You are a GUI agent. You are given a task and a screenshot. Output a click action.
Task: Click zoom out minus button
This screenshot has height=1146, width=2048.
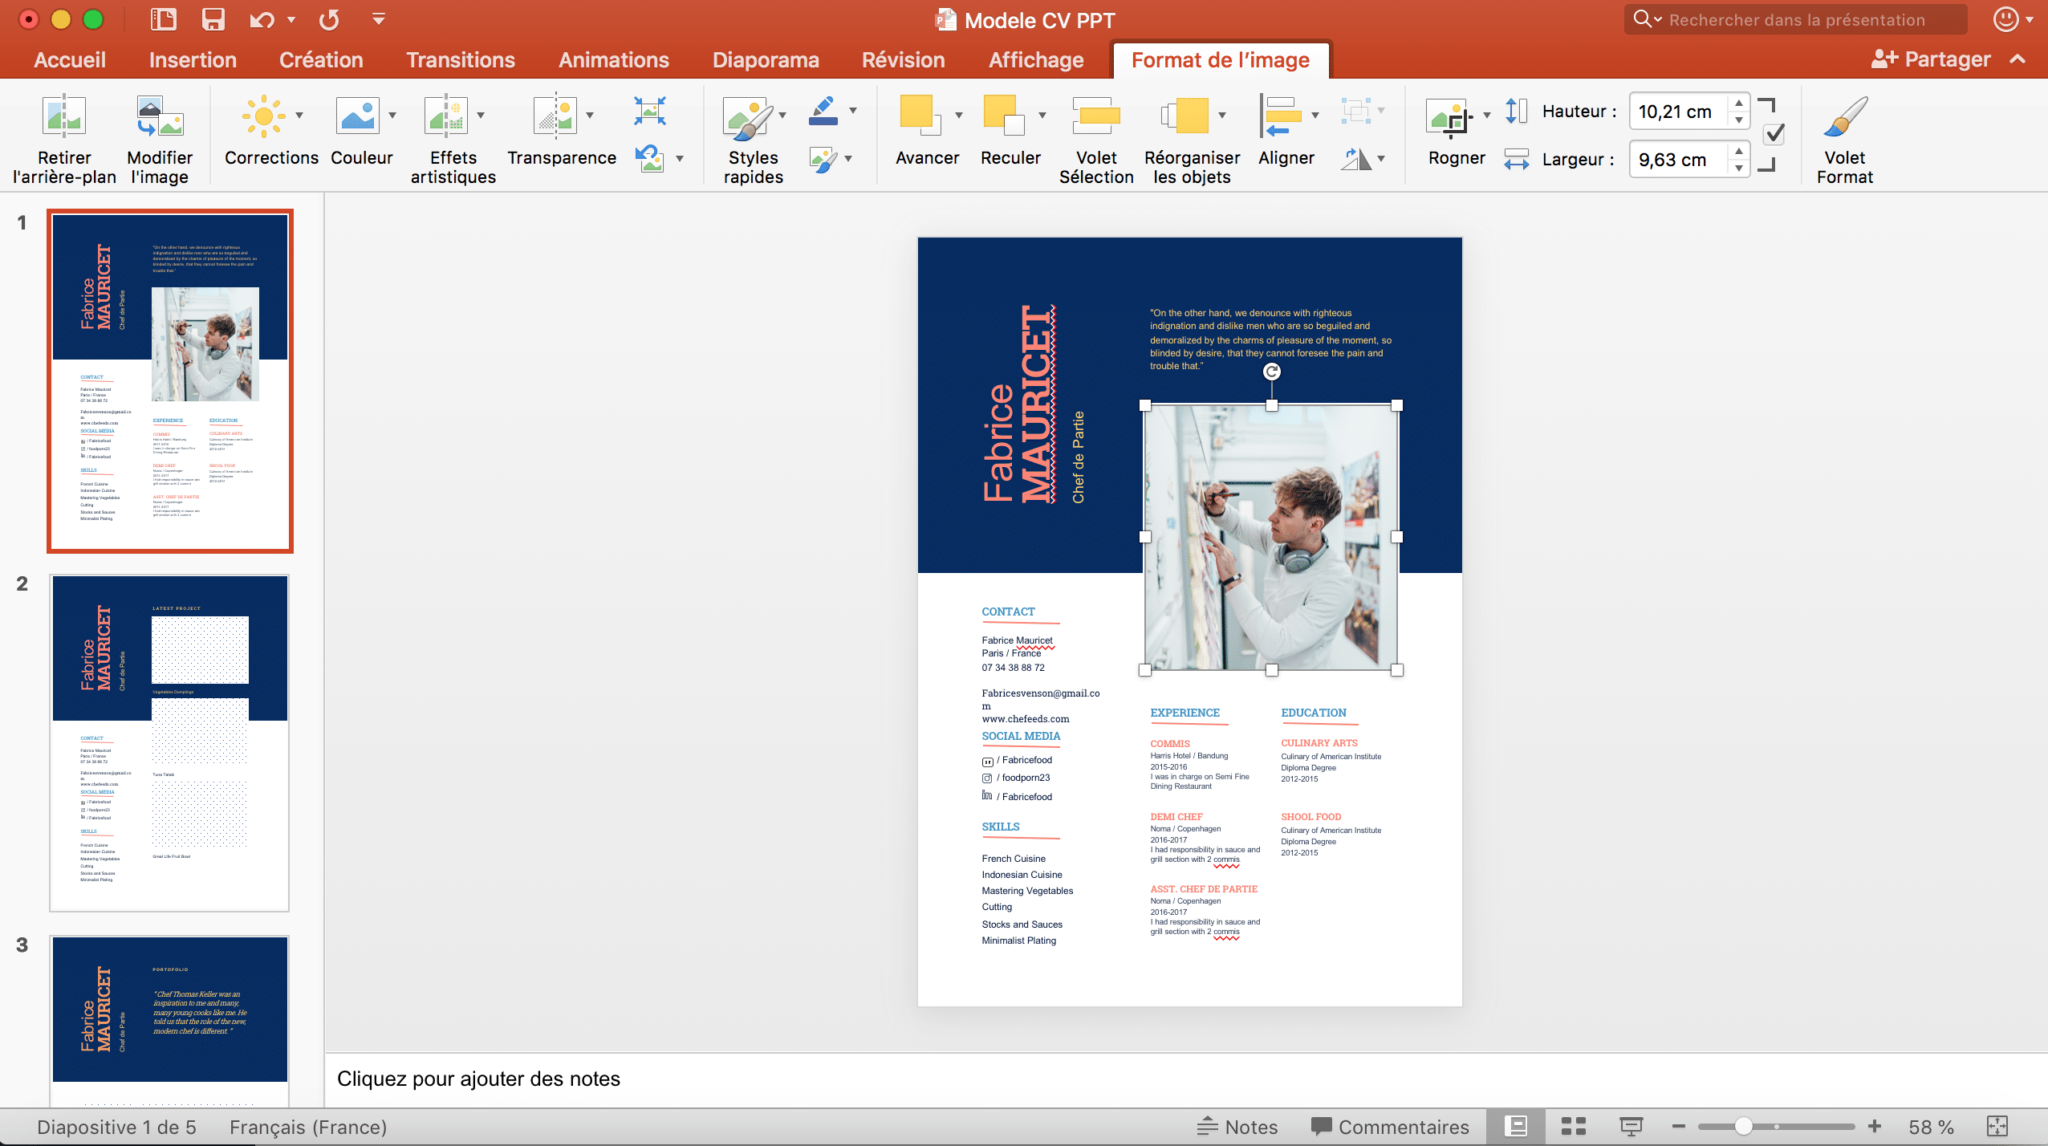pyautogui.click(x=1678, y=1127)
